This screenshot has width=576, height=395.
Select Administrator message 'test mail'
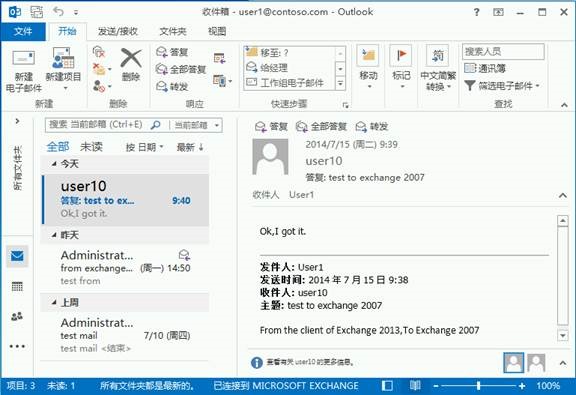[125, 335]
